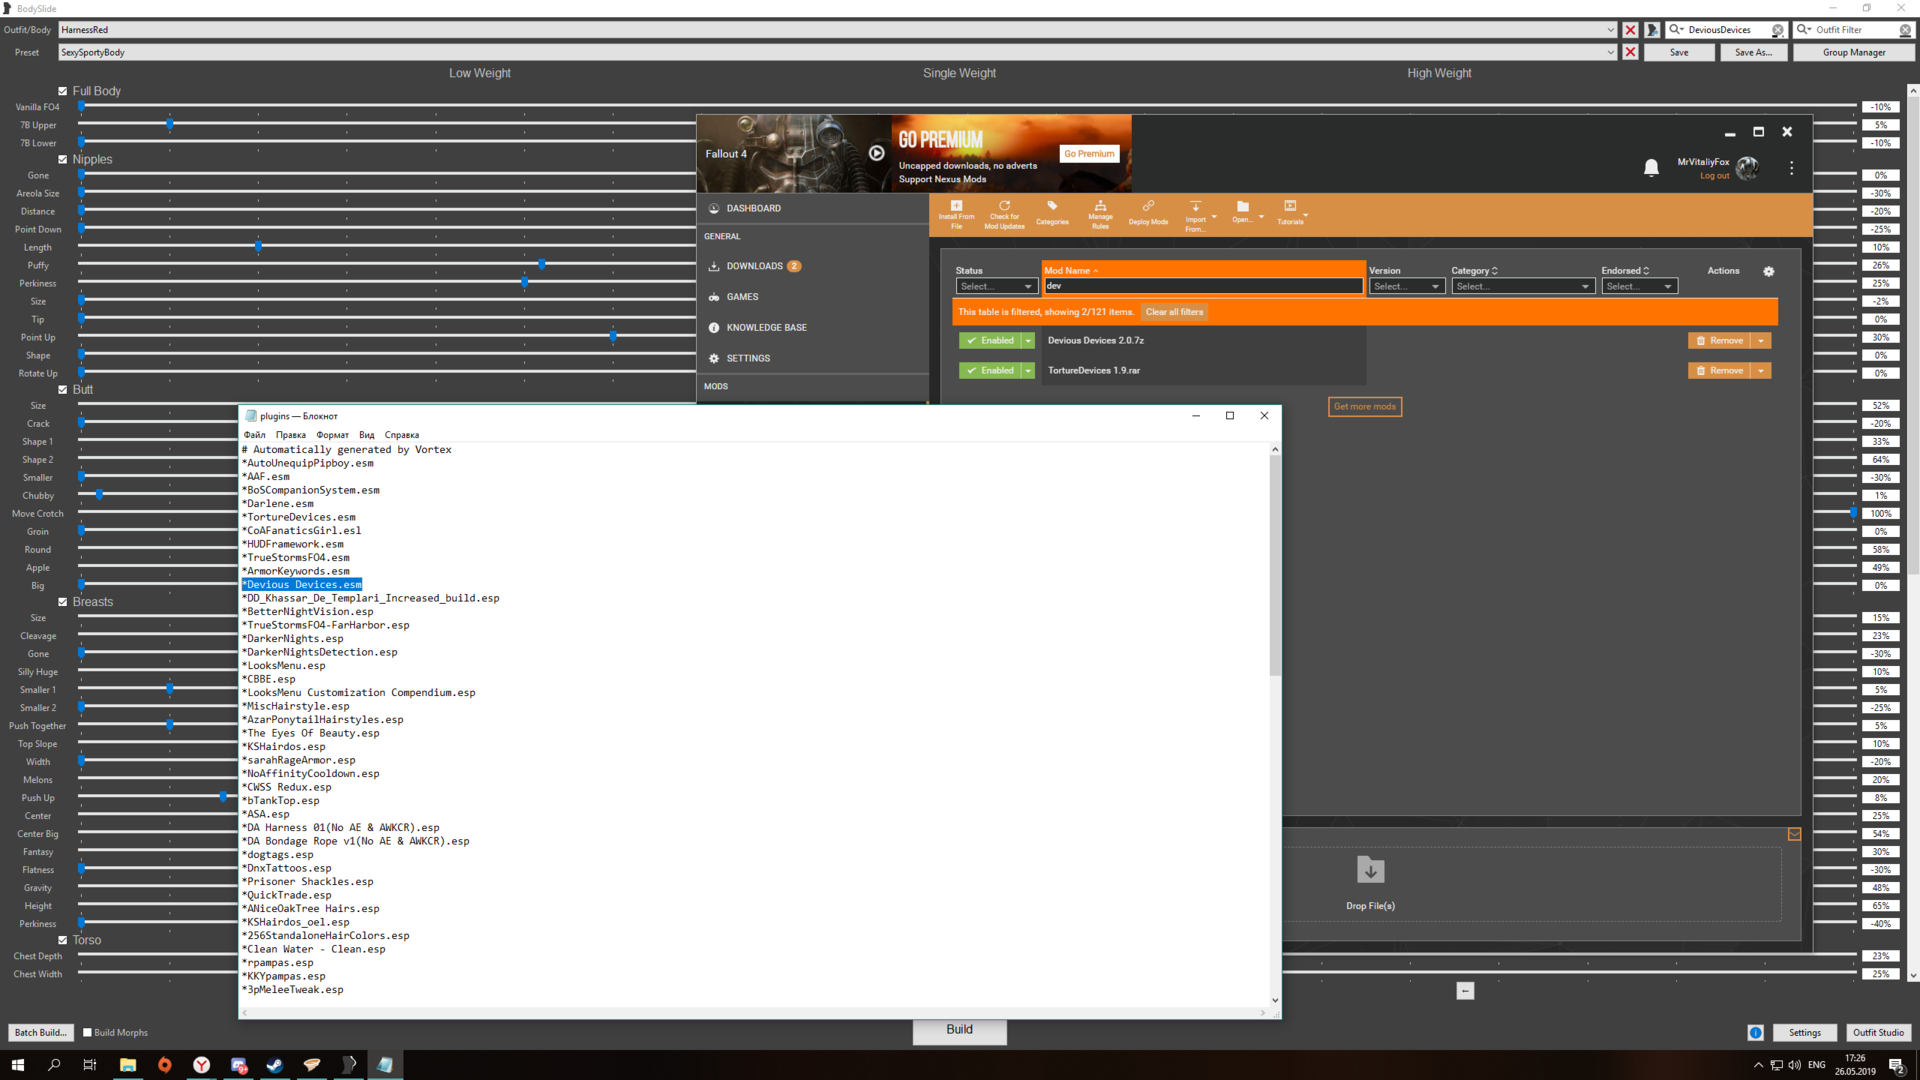Expand Remove options for TortureDevices 1.9.rar

coord(1761,371)
